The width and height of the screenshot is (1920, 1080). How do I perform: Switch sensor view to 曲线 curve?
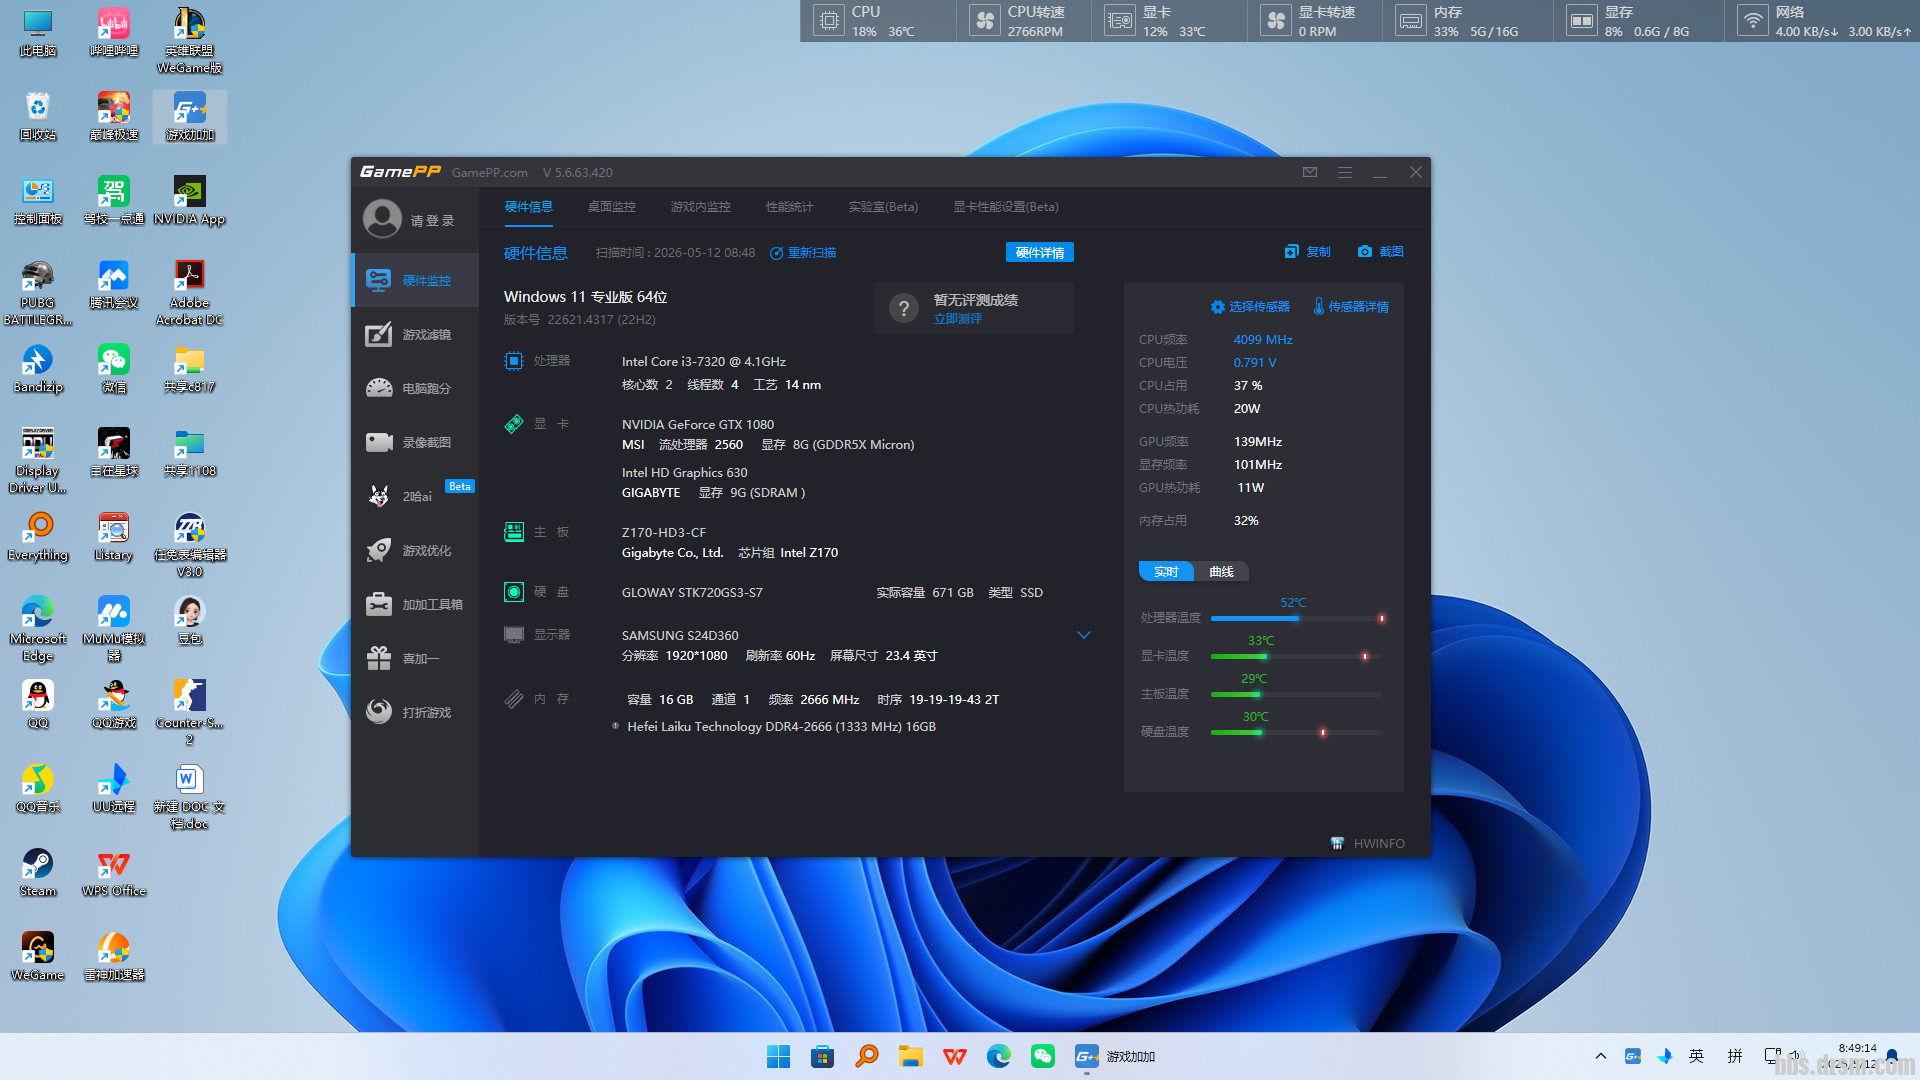(1221, 572)
